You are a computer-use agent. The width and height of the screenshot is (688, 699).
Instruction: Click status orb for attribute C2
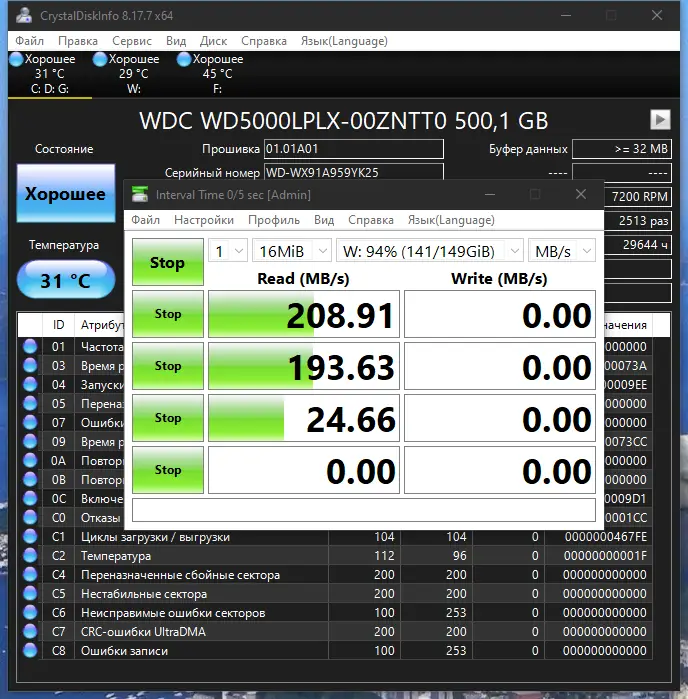click(30, 555)
